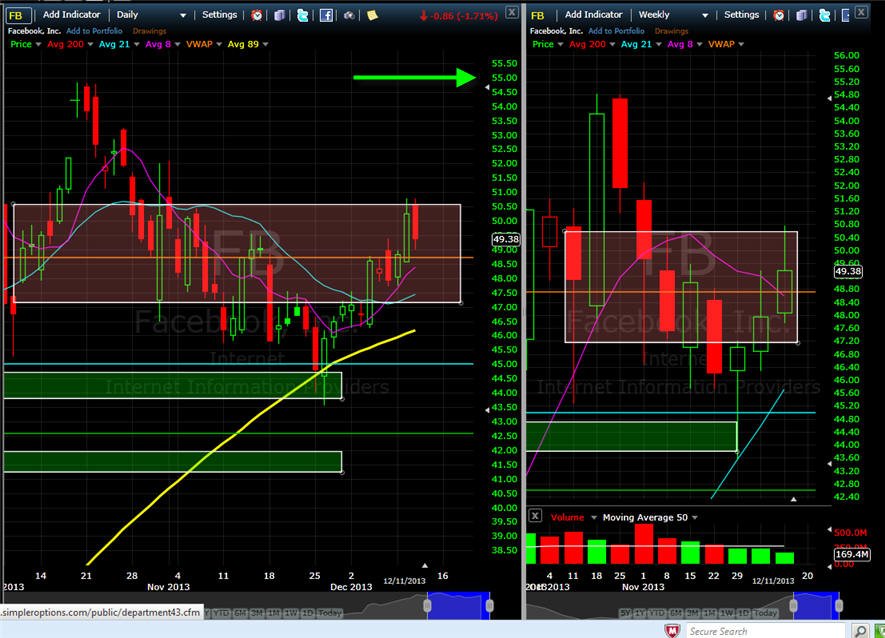
Task: Click the left range slider handle under the Weekly chart
Action: 794,606
